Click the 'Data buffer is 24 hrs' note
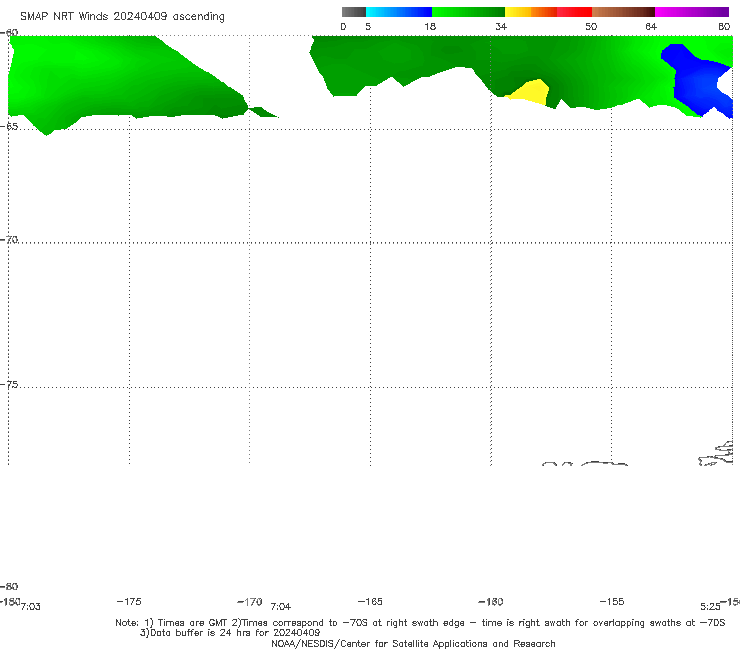 pyautogui.click(x=230, y=633)
